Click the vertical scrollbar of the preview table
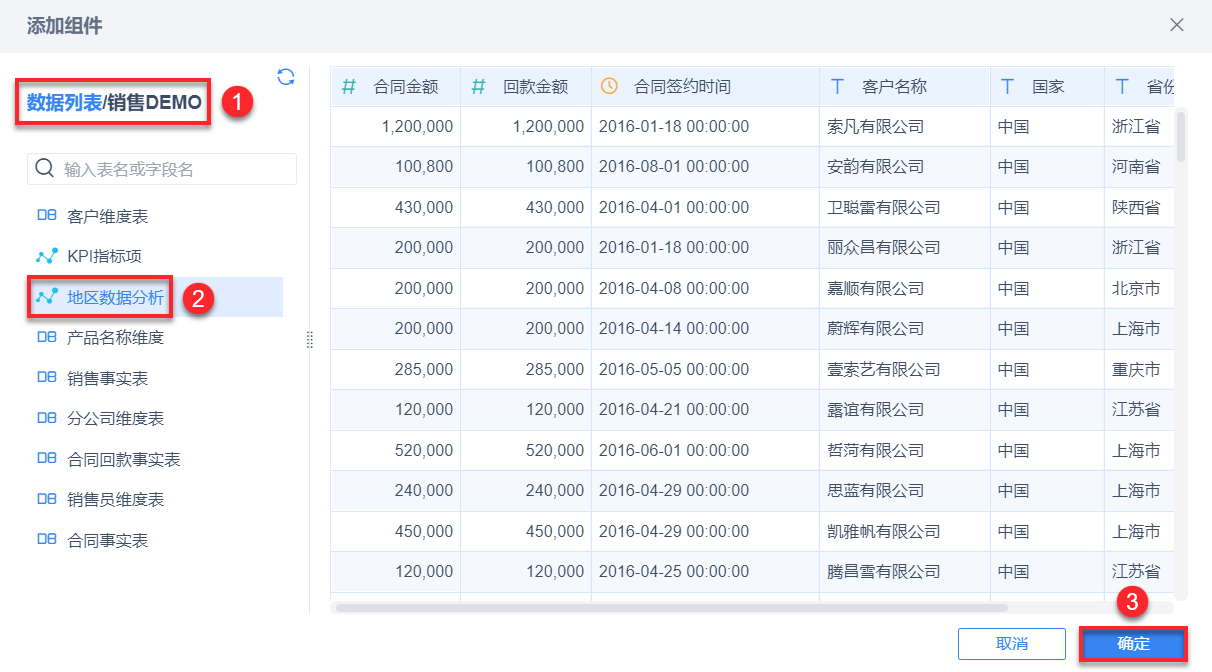 [x=1181, y=136]
